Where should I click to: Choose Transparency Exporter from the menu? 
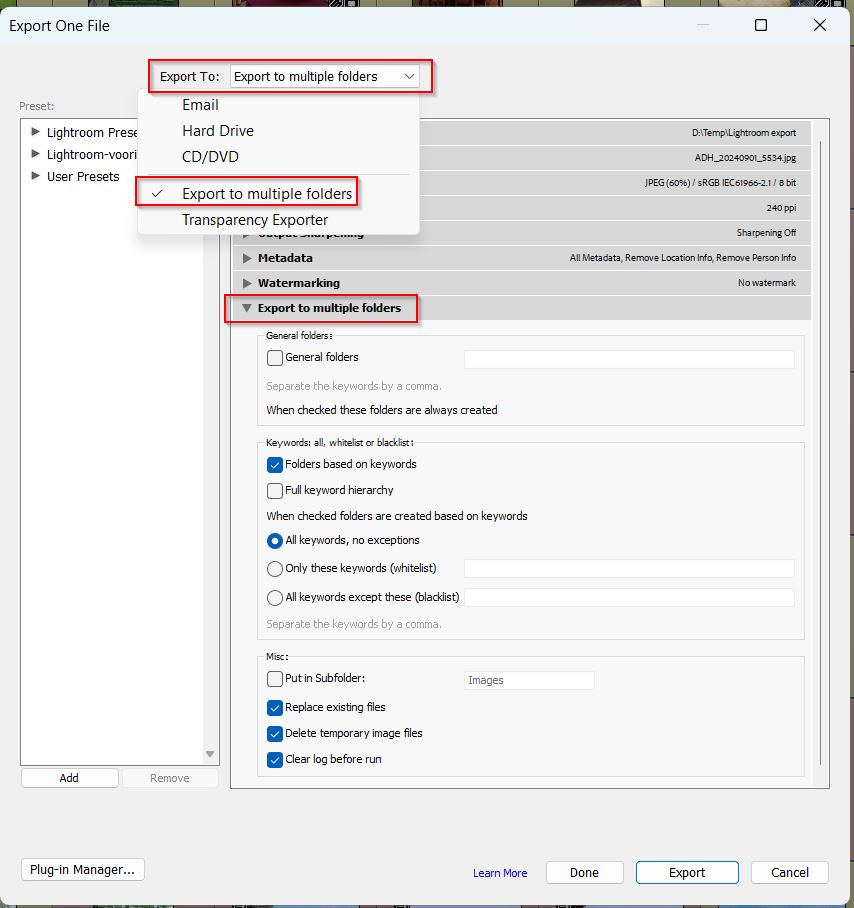pyautogui.click(x=254, y=220)
